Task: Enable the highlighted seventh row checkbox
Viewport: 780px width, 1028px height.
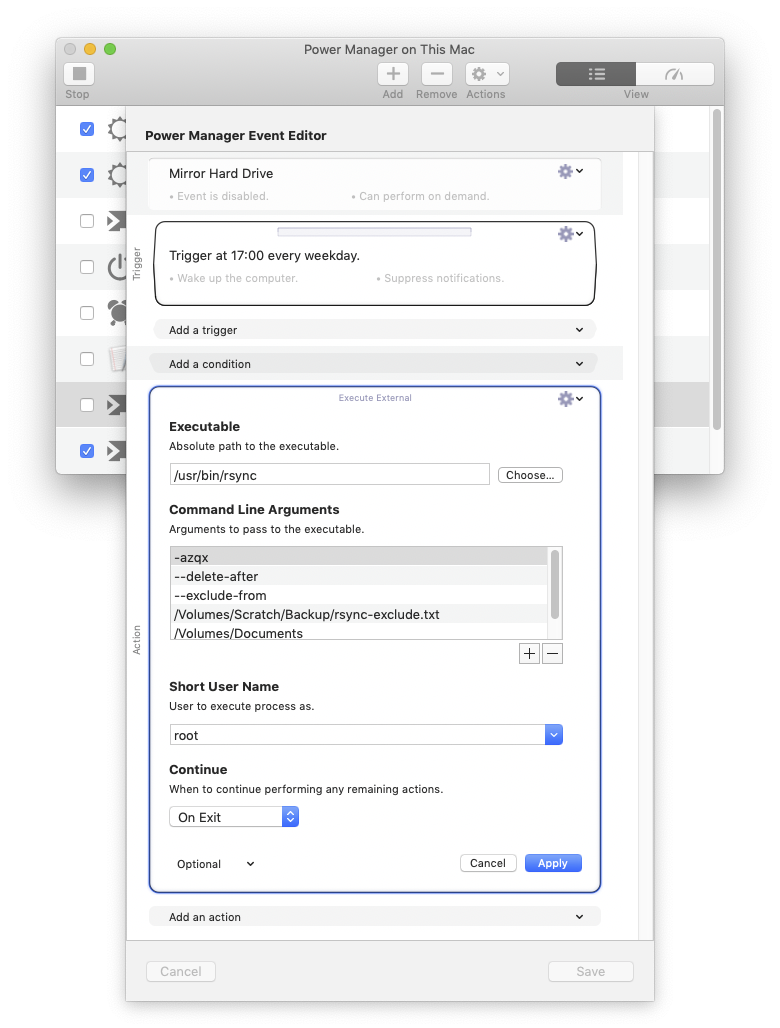Action: click(x=87, y=405)
